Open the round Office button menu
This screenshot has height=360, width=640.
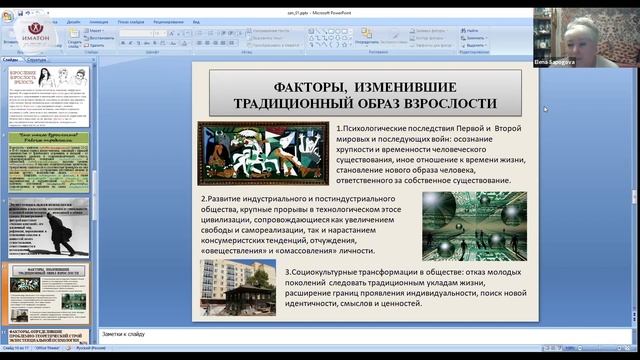tap(7, 16)
